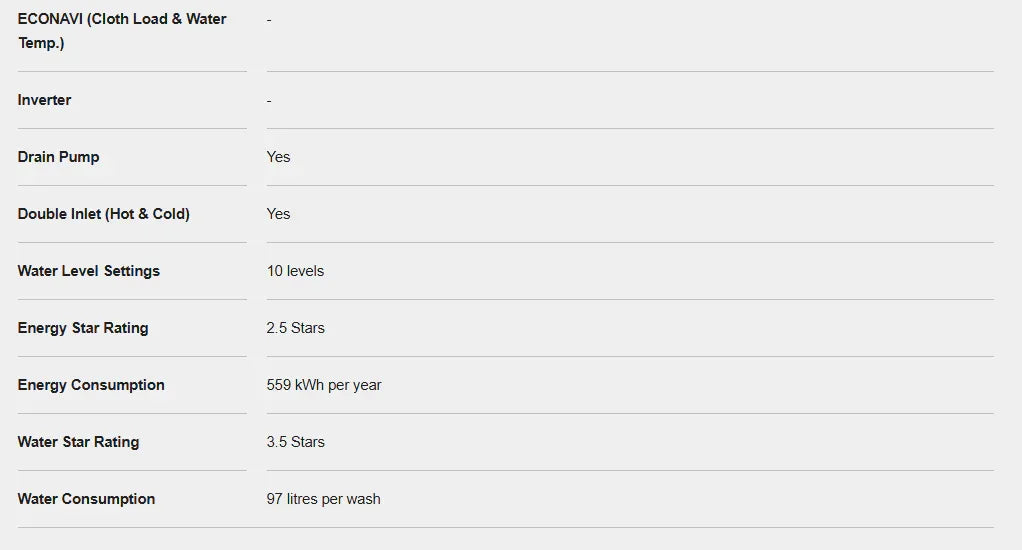Click the '2.5 Stars' value
This screenshot has height=550, width=1022.
pyautogui.click(x=295, y=328)
